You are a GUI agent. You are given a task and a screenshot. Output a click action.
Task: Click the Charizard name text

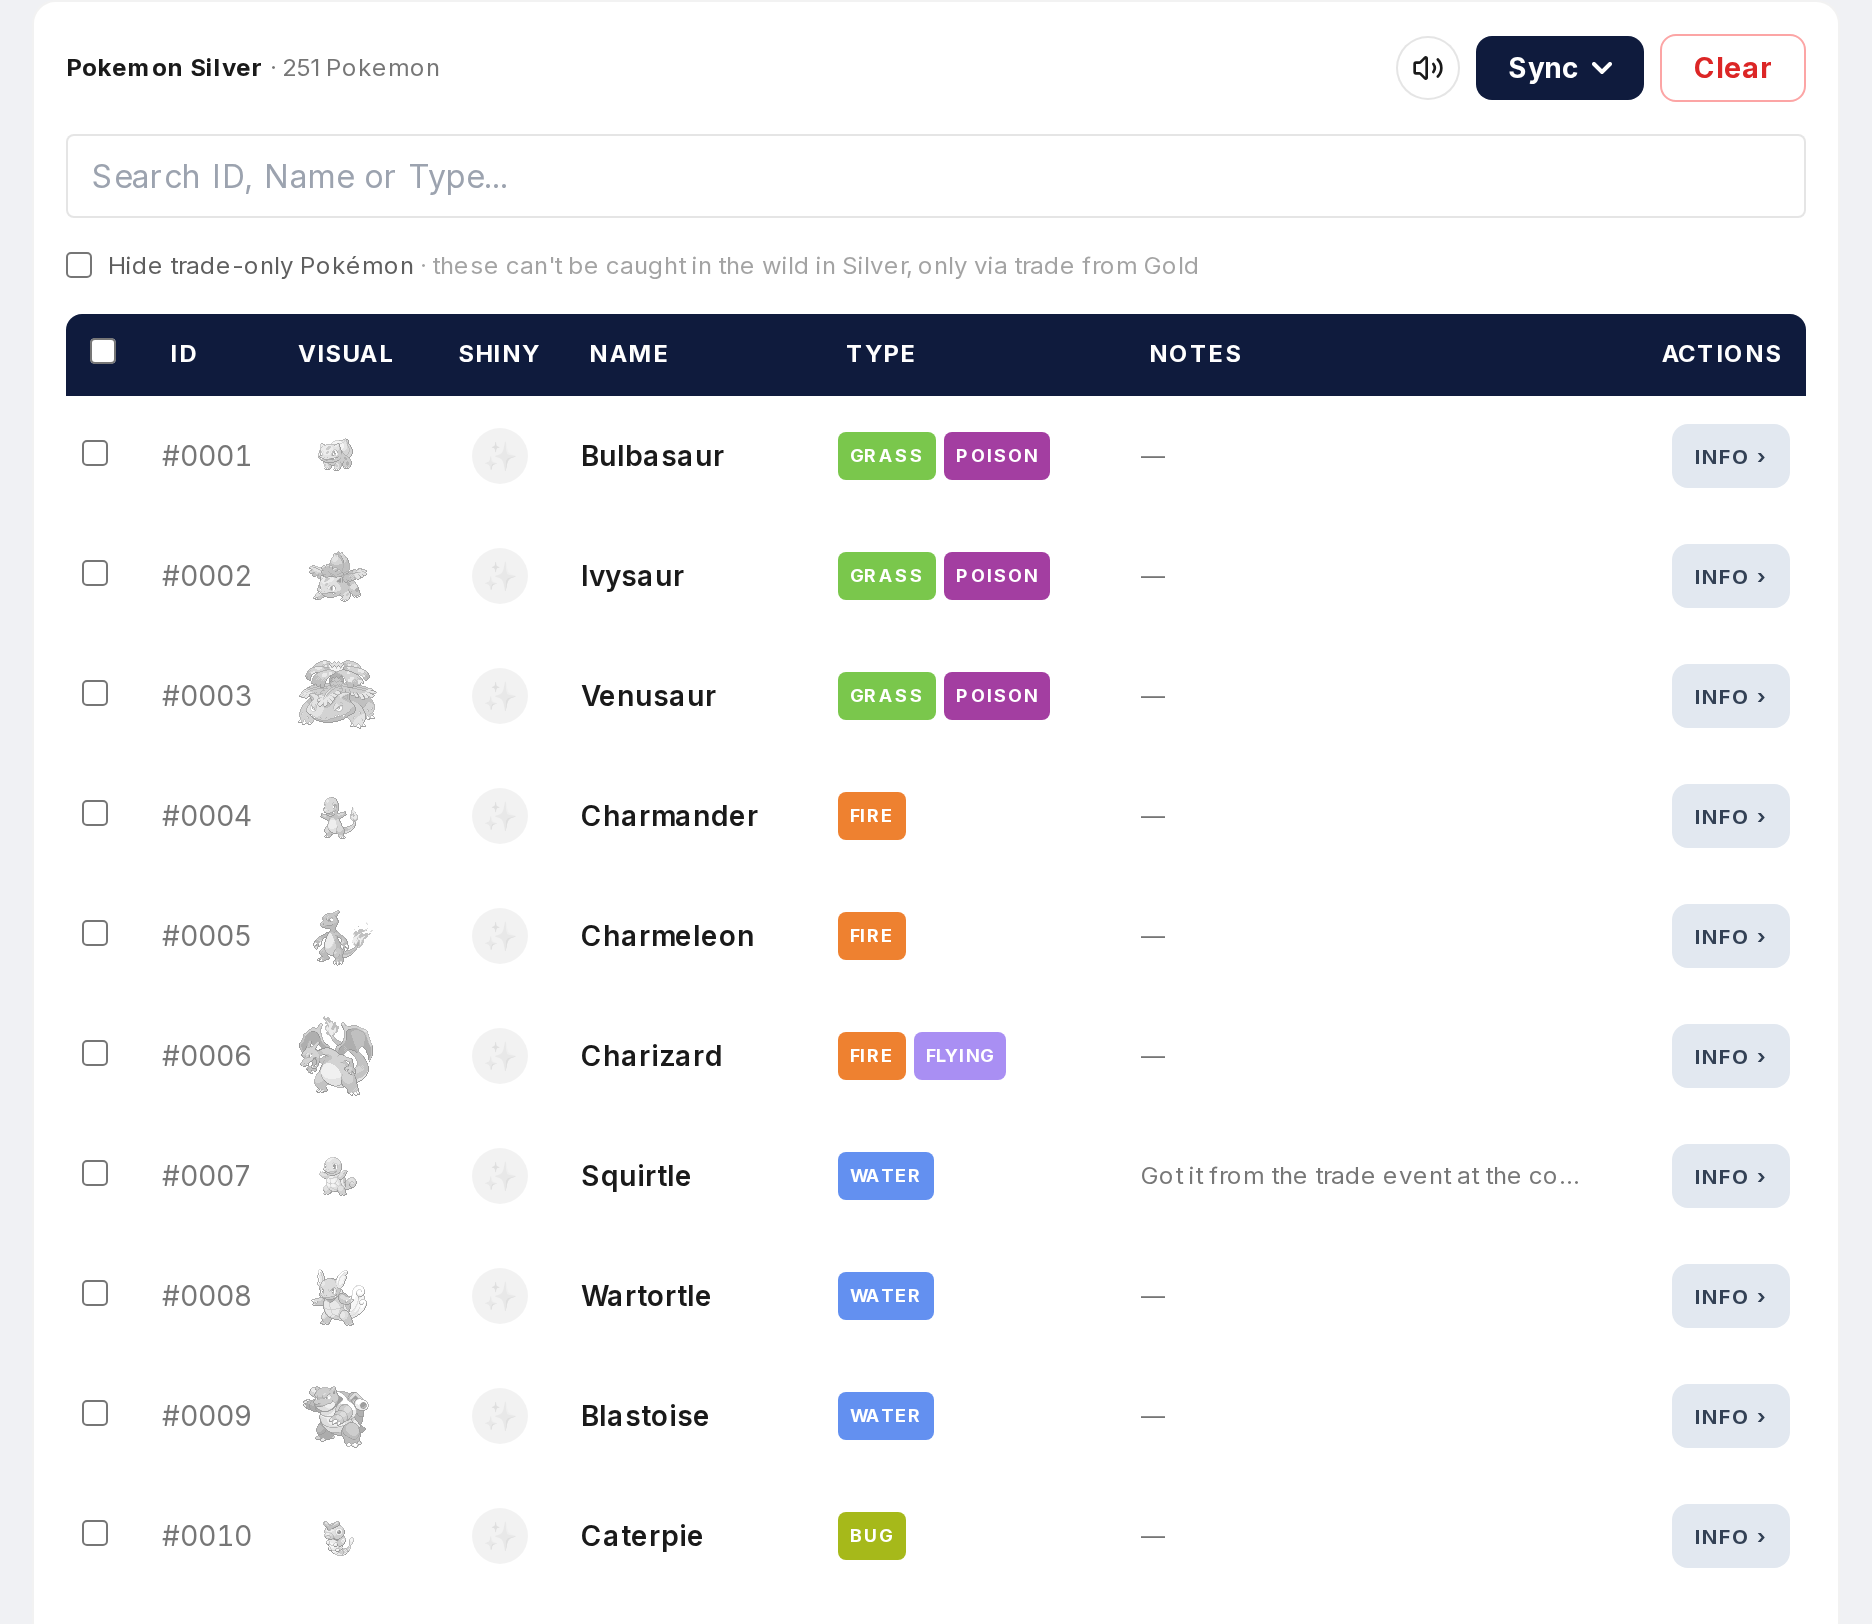[651, 1056]
